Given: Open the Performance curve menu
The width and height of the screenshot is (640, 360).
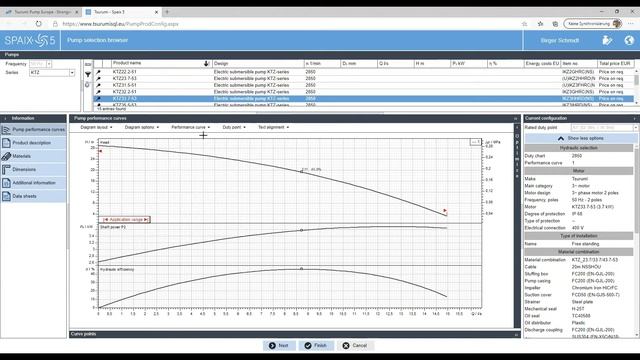Looking at the screenshot, I should click(191, 127).
